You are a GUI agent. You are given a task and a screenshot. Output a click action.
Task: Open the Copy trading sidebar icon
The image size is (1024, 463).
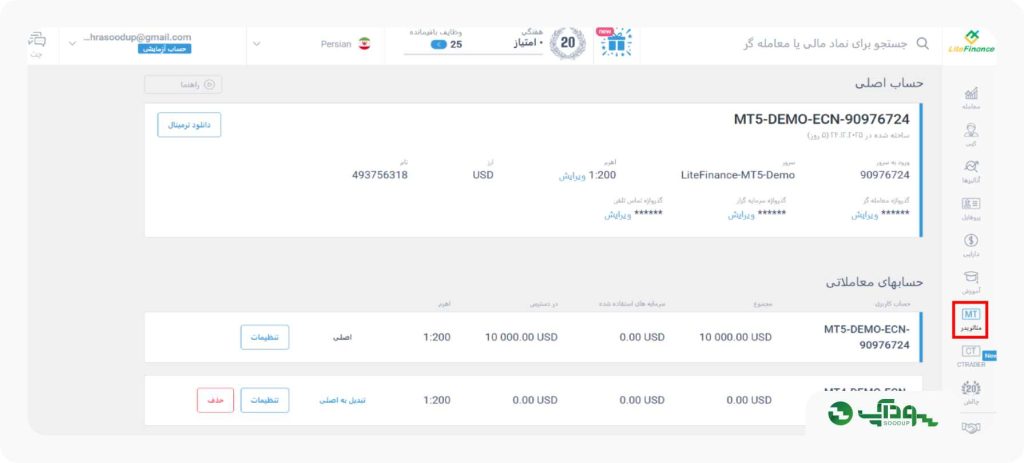(970, 135)
